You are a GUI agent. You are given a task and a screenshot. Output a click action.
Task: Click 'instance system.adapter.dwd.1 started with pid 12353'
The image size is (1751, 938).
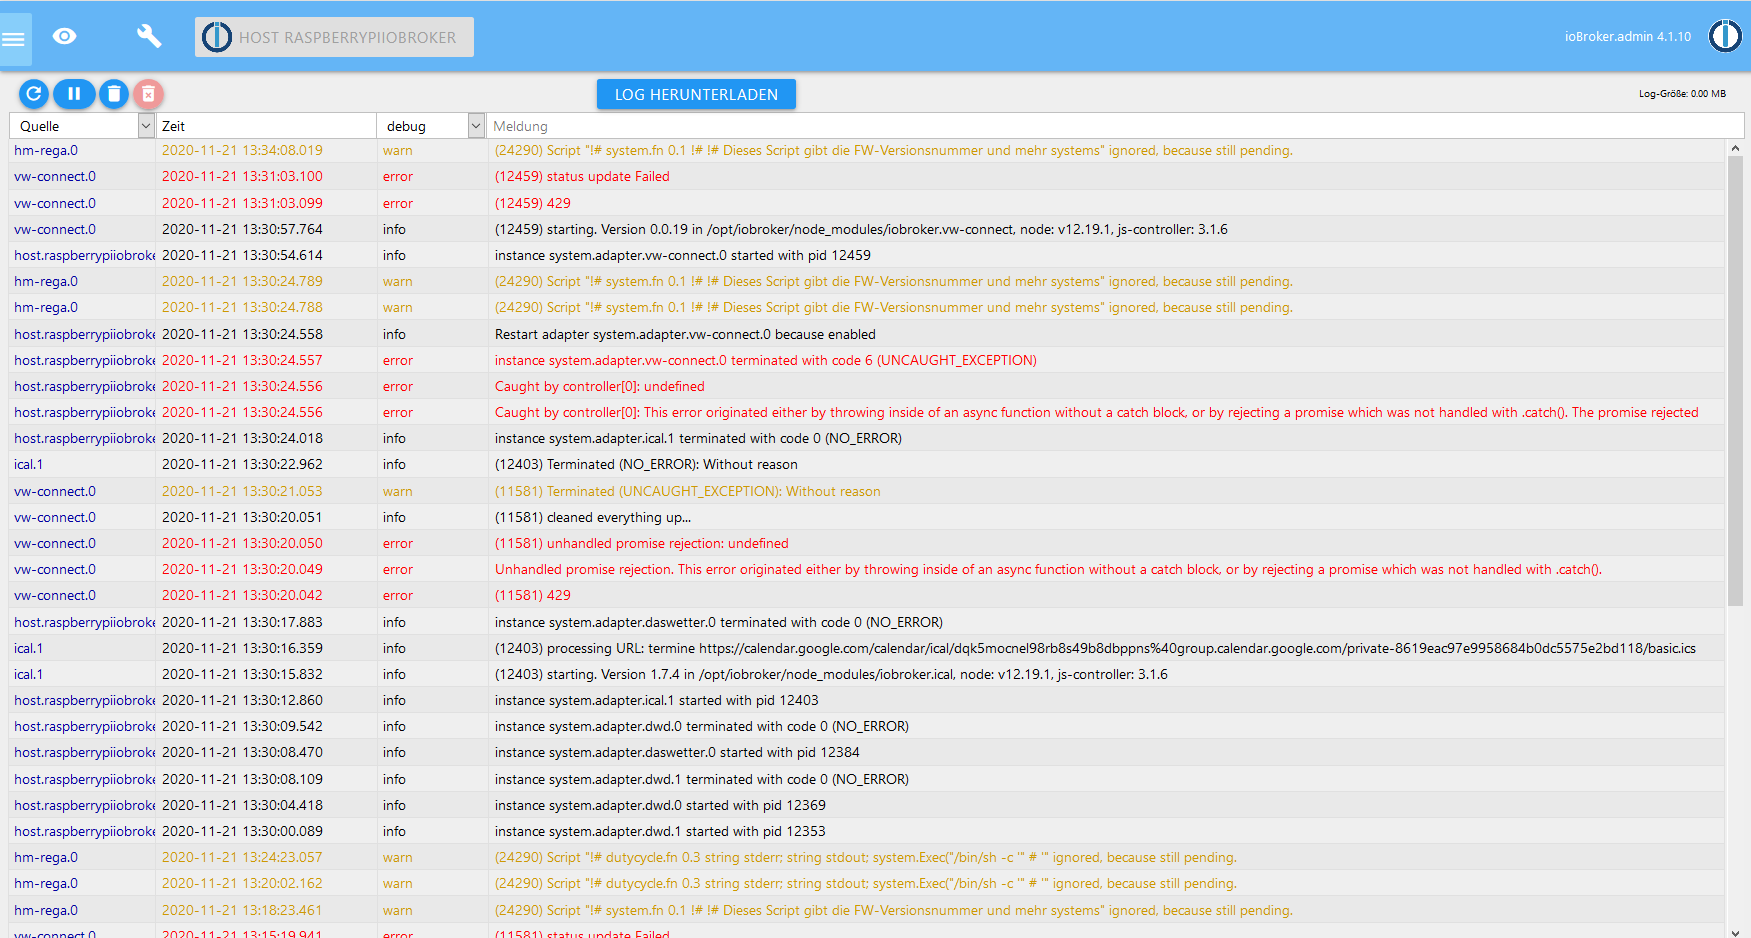pos(660,831)
